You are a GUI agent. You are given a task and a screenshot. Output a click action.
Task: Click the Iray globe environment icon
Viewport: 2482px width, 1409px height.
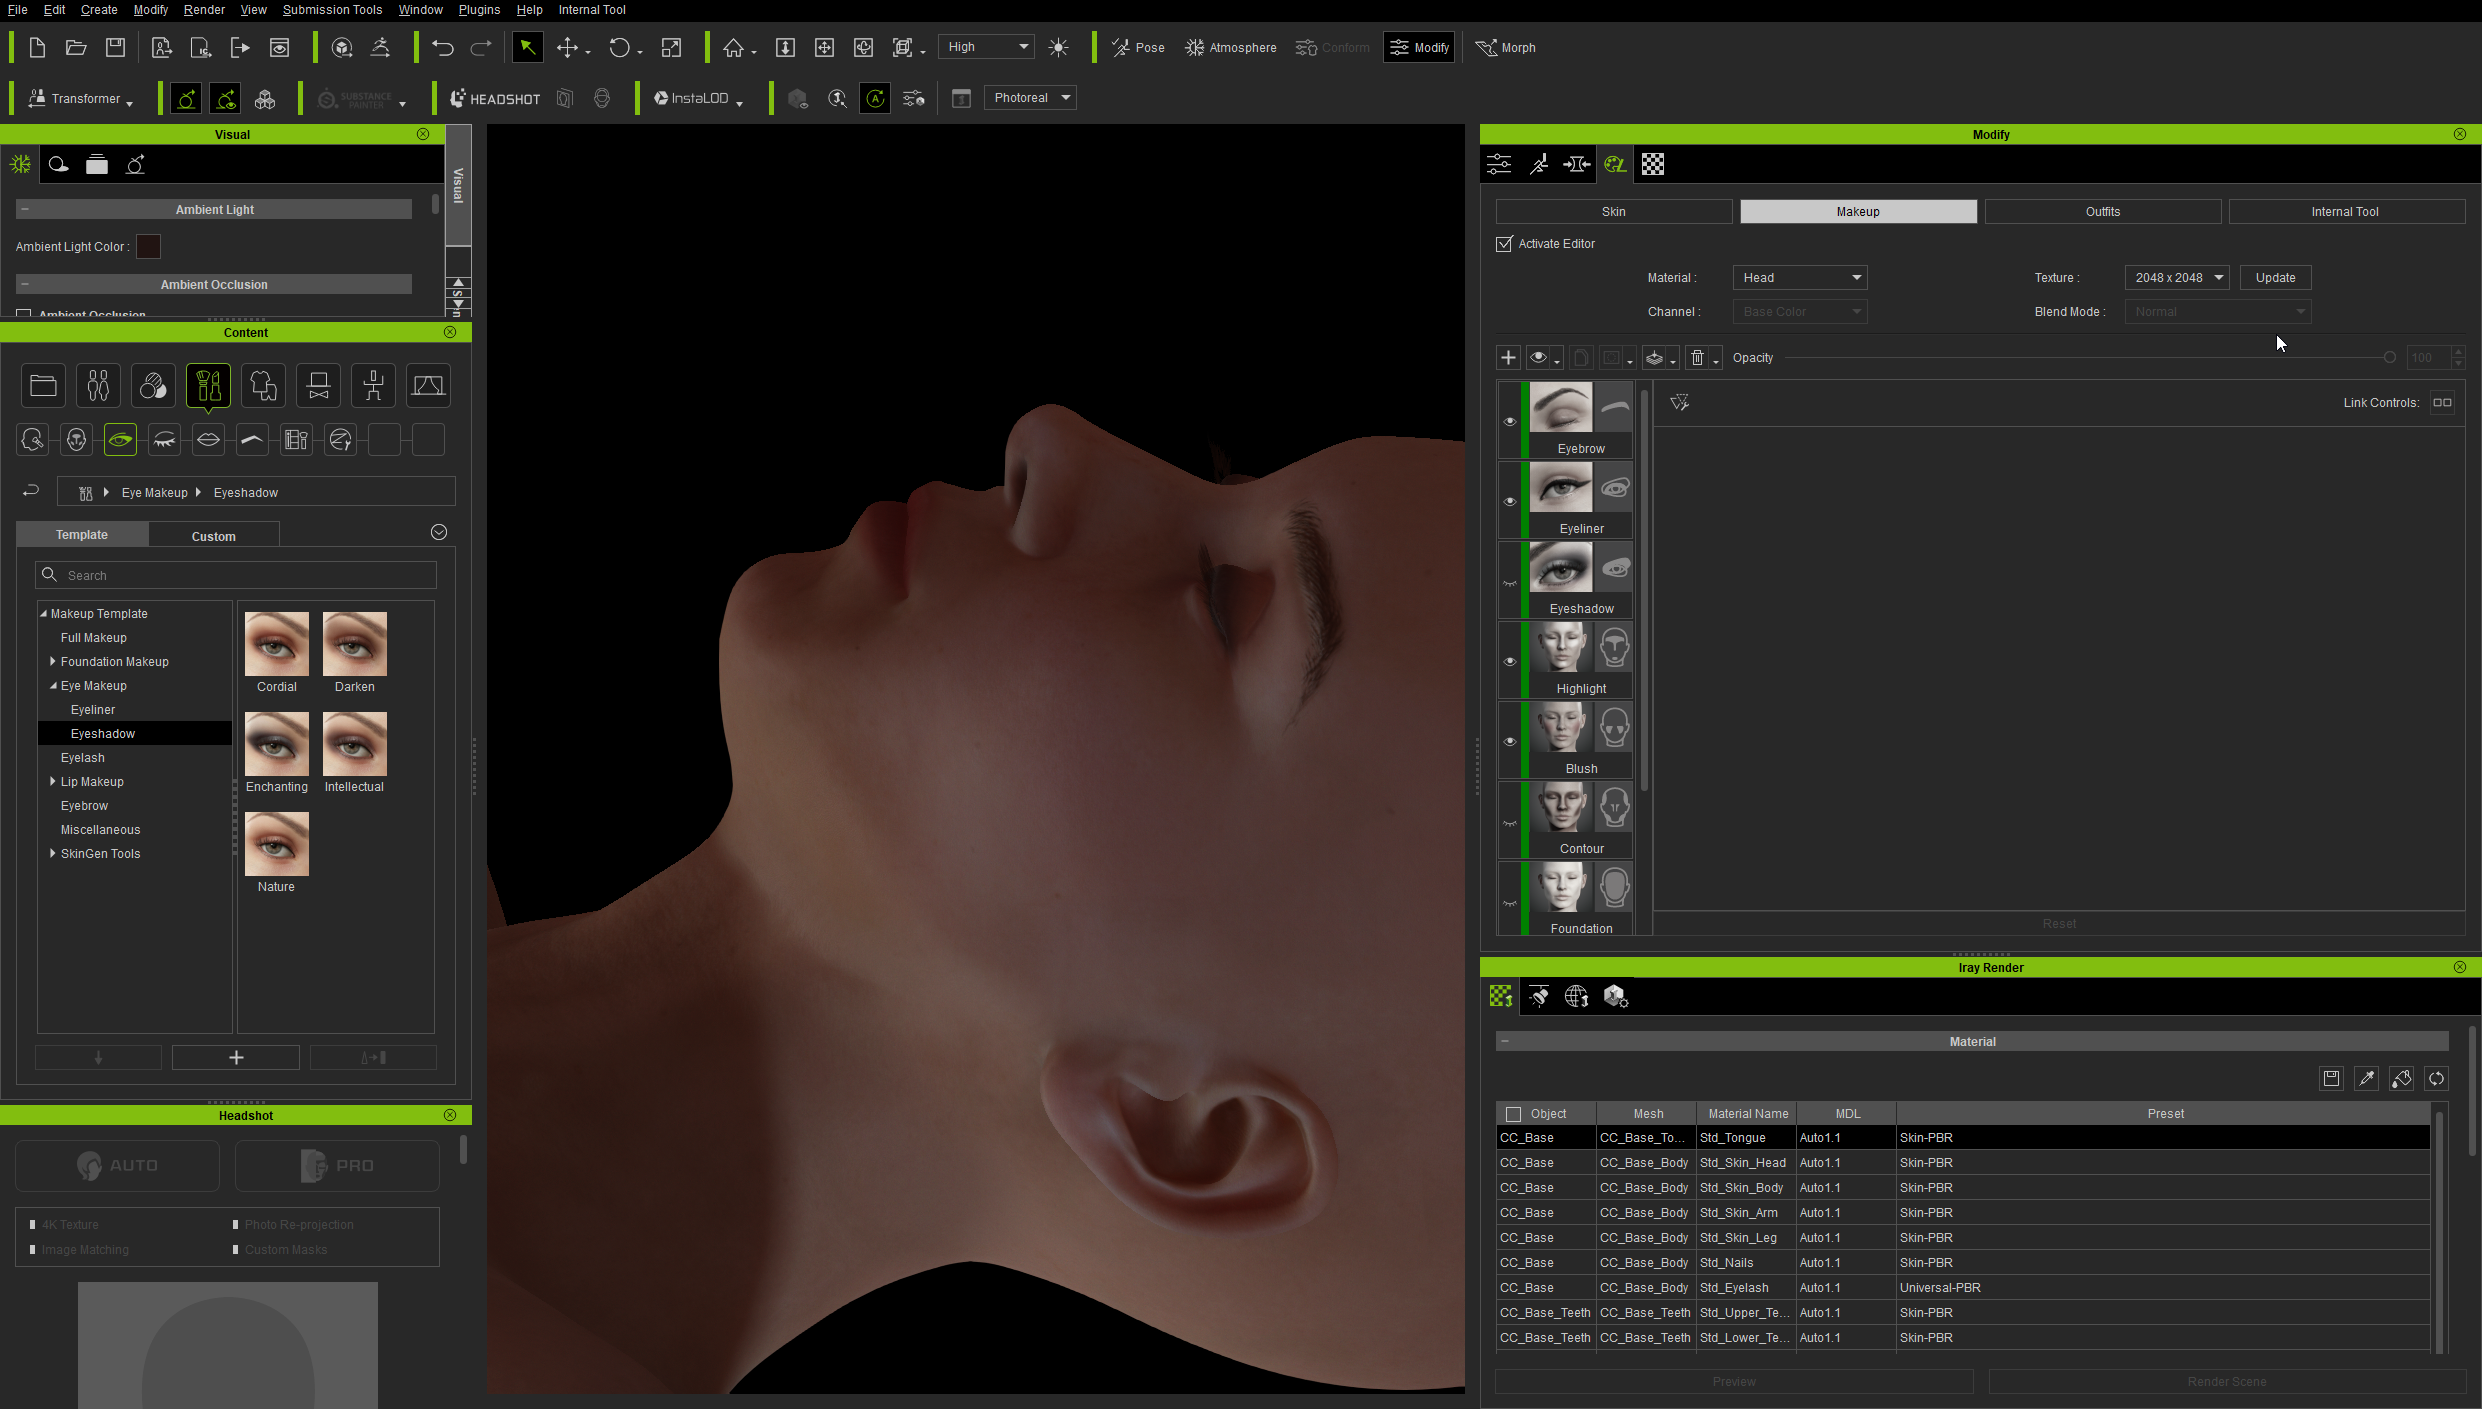point(1577,996)
